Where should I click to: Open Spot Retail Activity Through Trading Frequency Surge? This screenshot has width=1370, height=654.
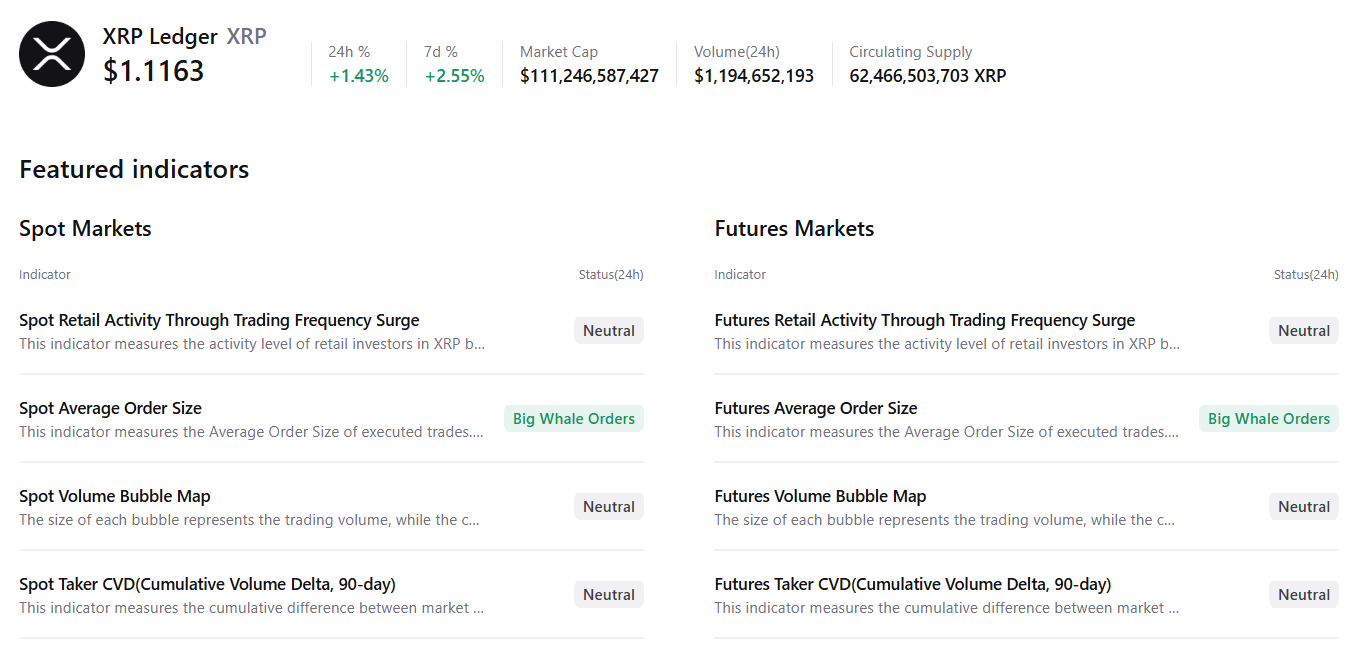(x=219, y=320)
